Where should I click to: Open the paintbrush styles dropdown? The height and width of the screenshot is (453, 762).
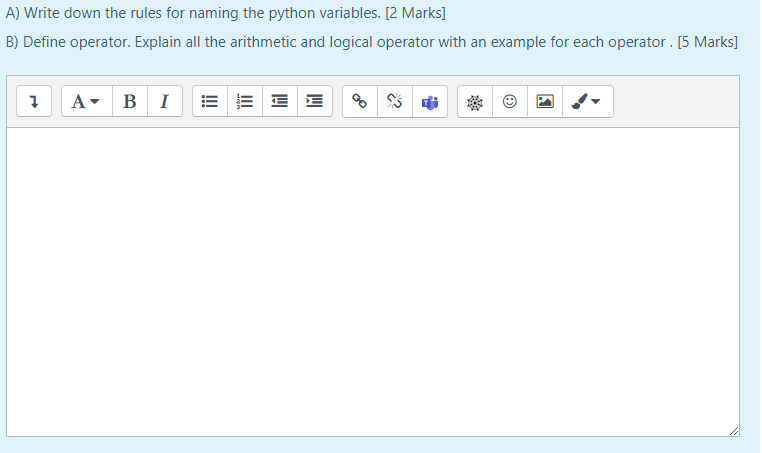point(588,102)
